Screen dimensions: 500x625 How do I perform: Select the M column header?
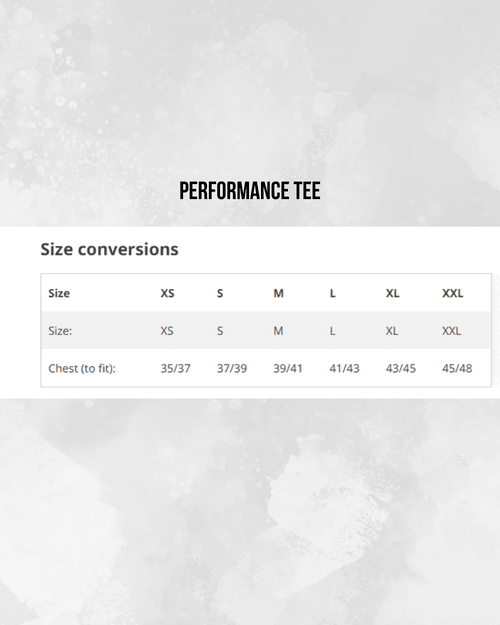(x=278, y=293)
